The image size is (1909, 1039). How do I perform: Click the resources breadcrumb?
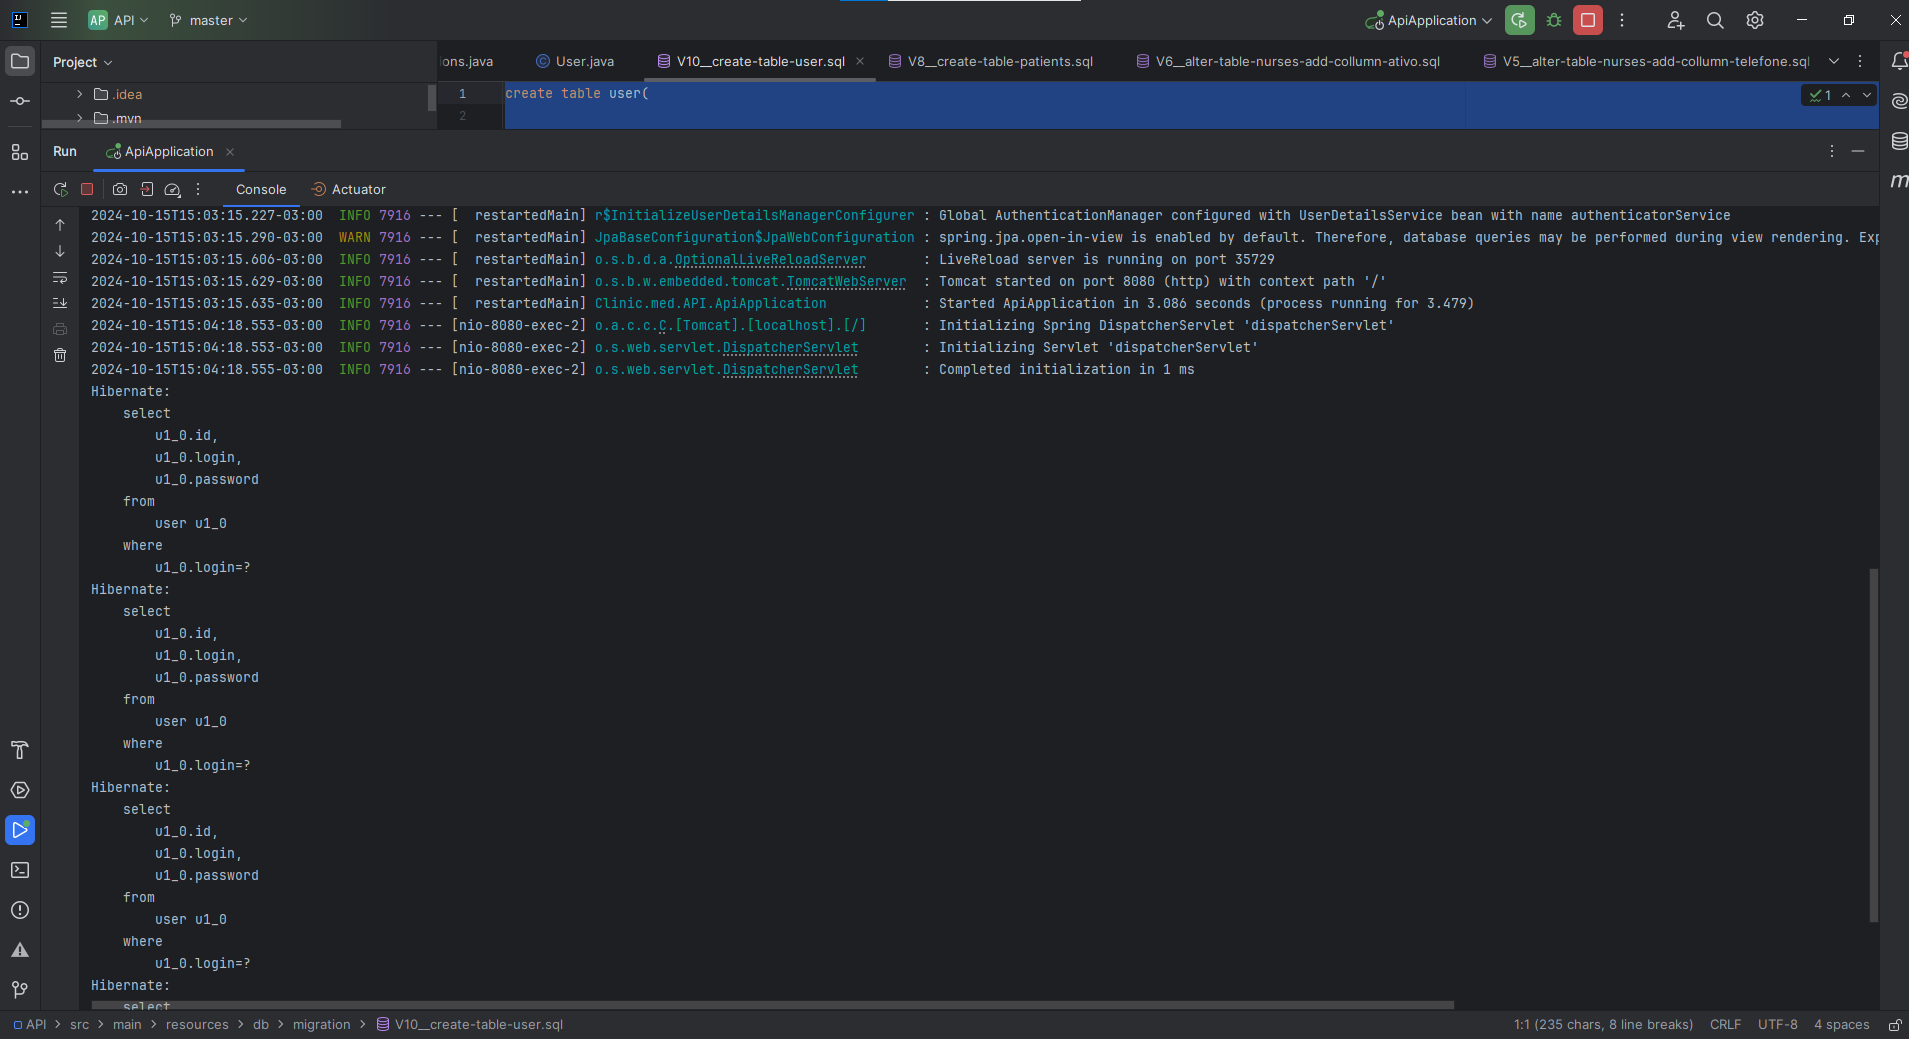coord(197,1025)
